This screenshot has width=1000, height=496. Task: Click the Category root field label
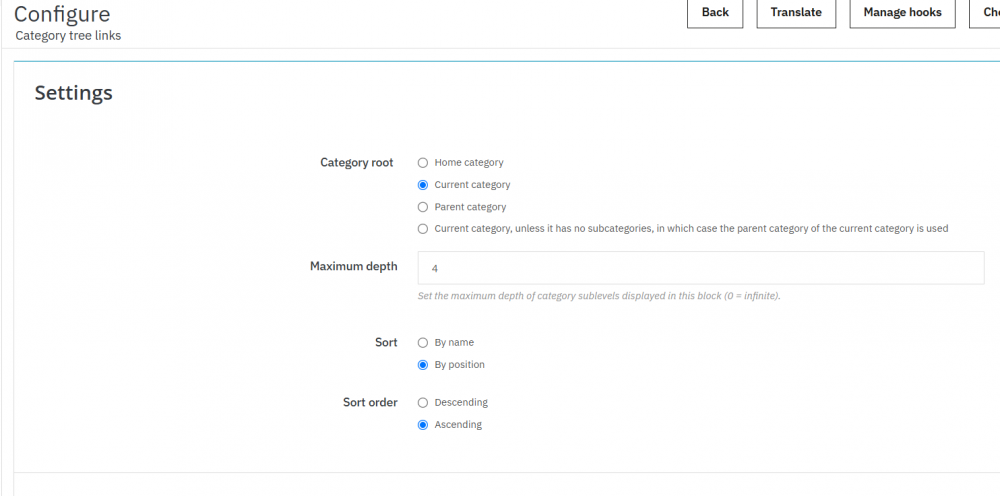pos(356,163)
